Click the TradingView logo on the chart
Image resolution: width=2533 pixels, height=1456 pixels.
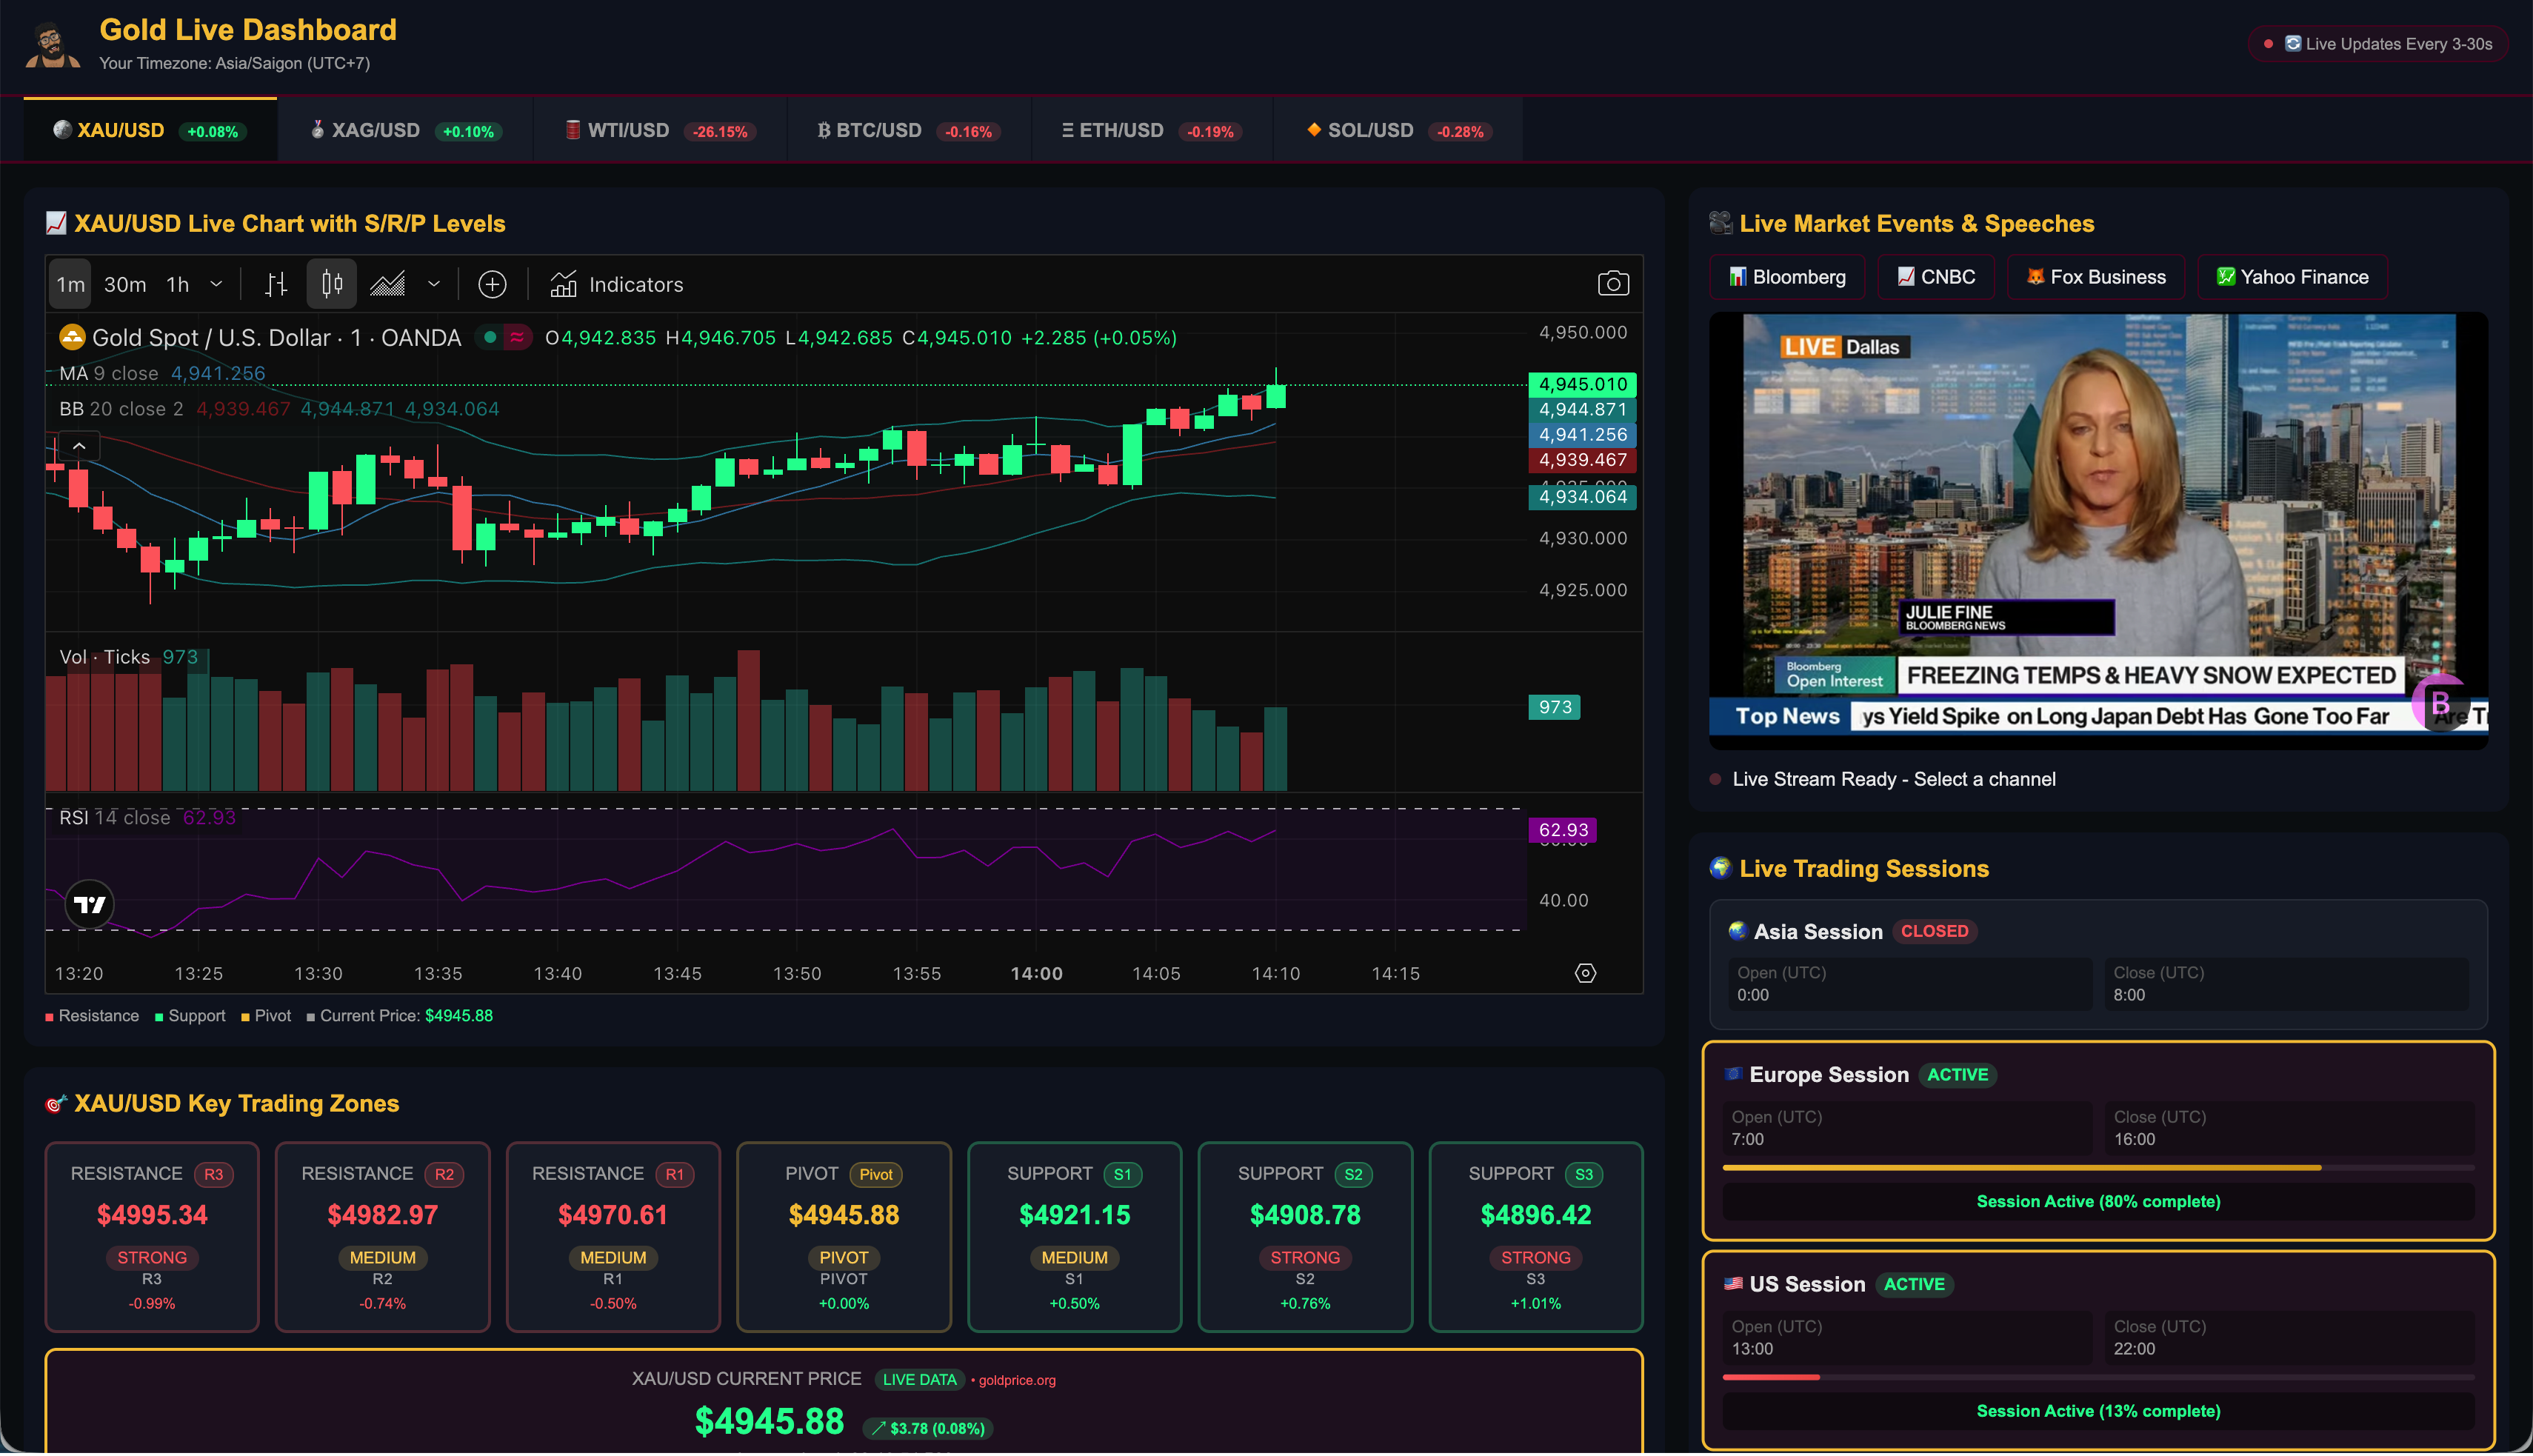point(89,904)
